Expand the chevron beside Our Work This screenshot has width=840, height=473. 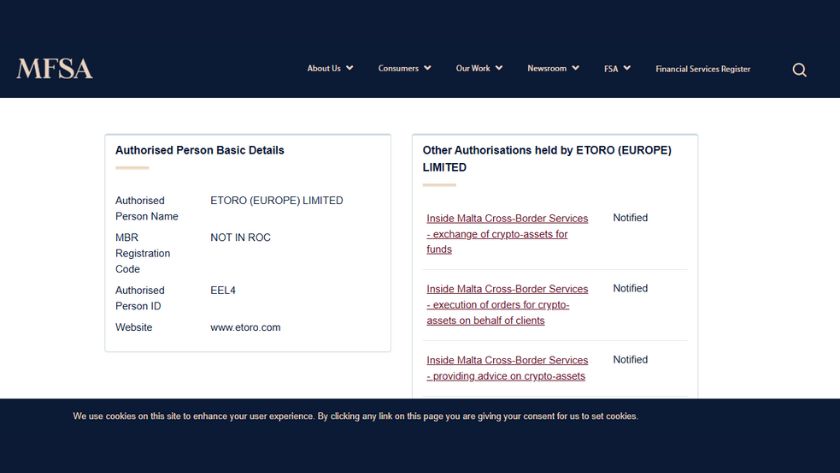tap(499, 68)
